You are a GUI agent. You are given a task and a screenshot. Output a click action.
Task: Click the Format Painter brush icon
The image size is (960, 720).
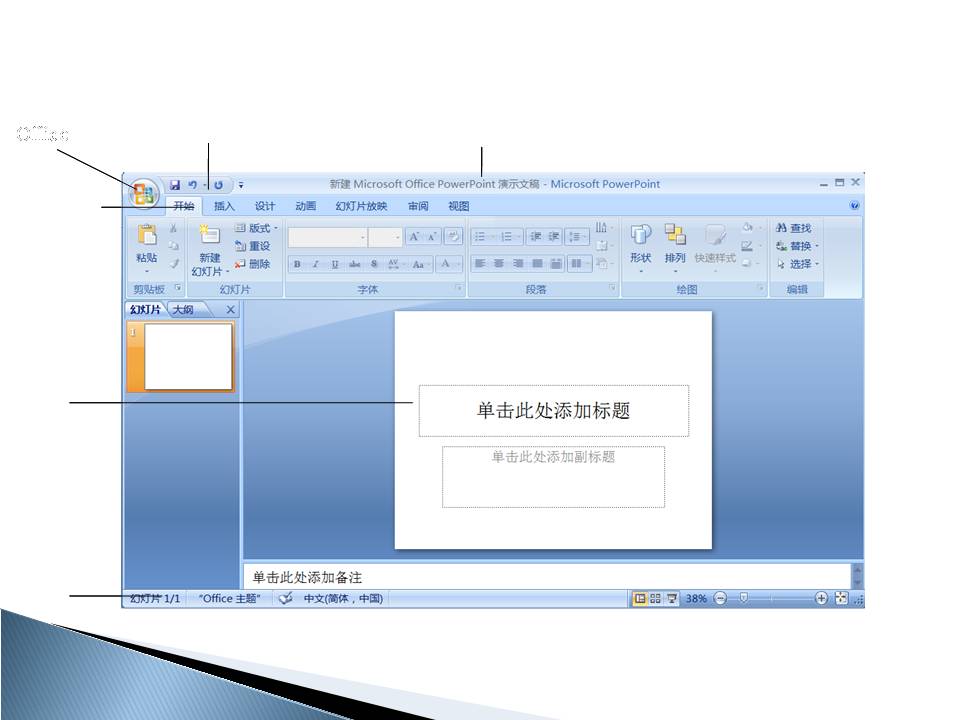pos(174,264)
